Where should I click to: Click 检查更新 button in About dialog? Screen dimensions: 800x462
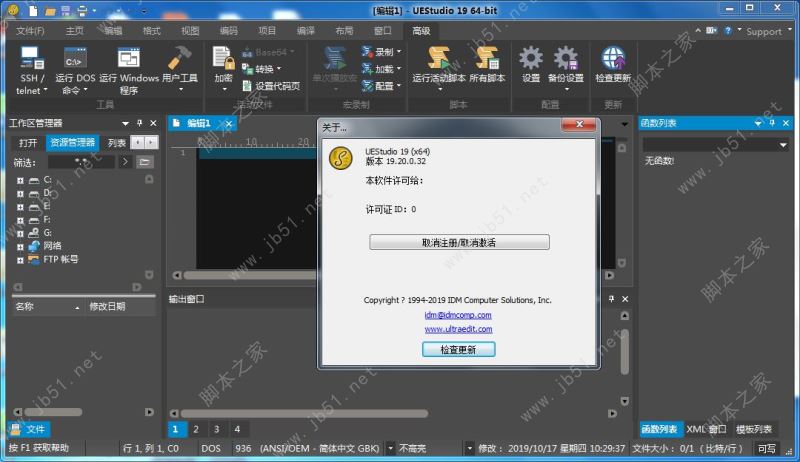tap(459, 349)
